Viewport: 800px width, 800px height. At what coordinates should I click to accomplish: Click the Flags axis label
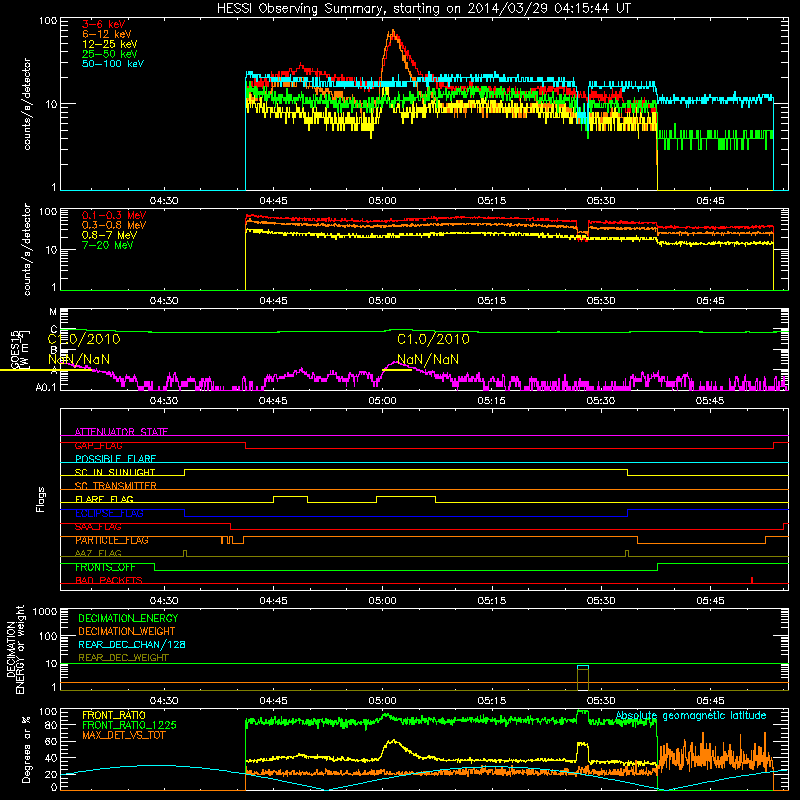(x=41, y=499)
